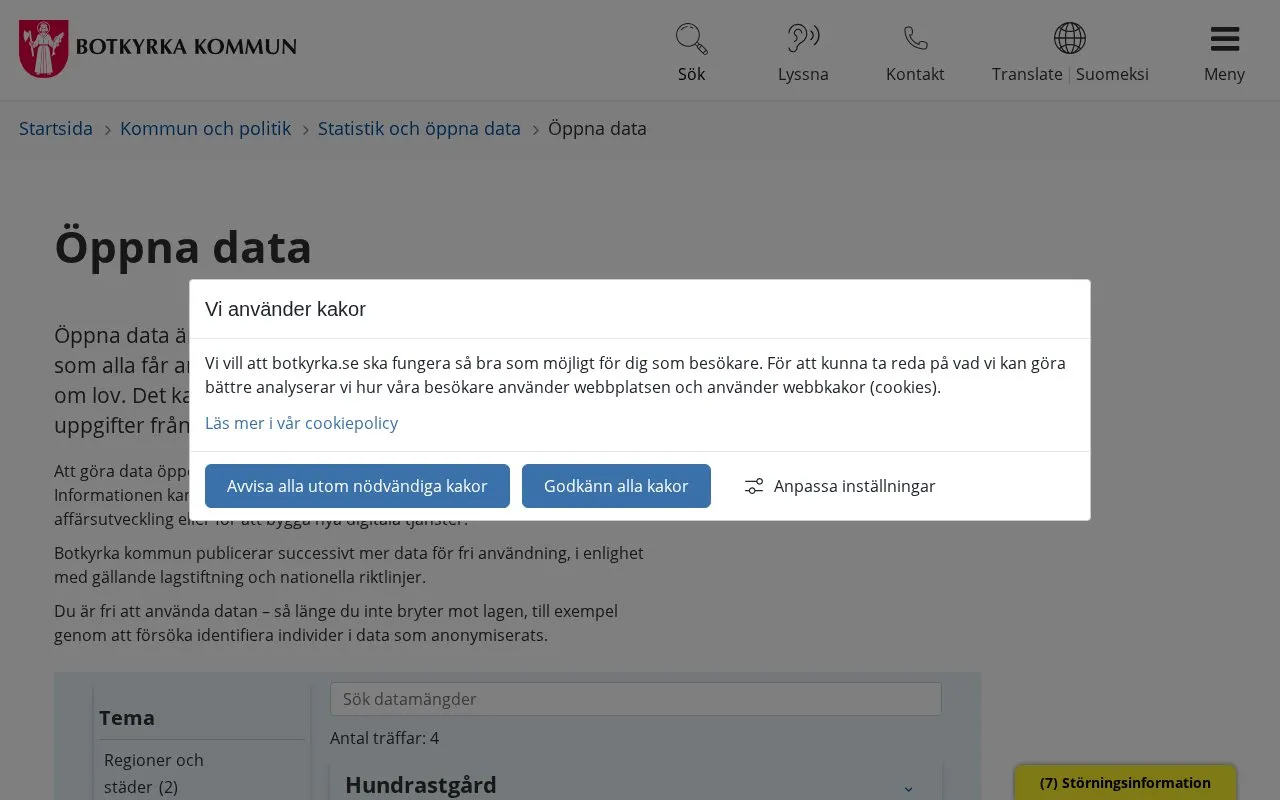Image resolution: width=1280 pixels, height=800 pixels.
Task: Open the Störningsinformation notice
Action: [1125, 783]
